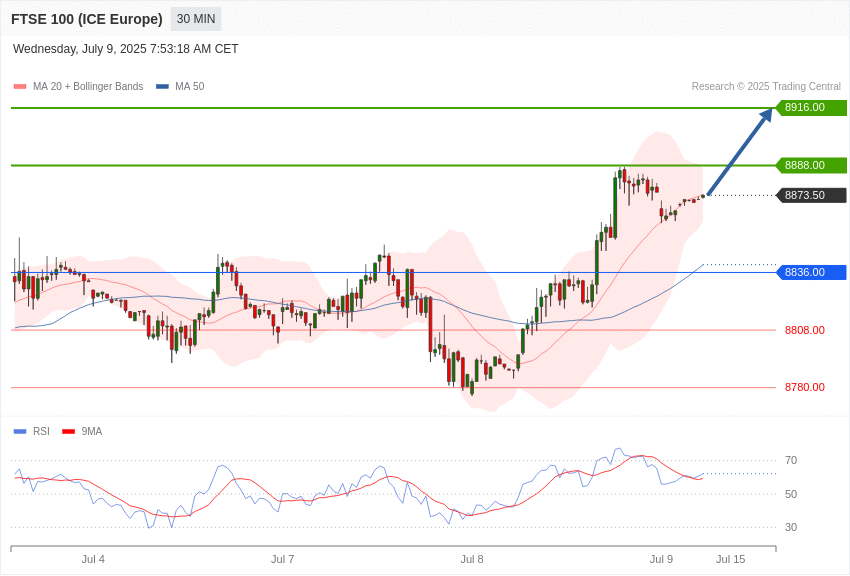Click the 8836.00 pivot price label

(812, 272)
